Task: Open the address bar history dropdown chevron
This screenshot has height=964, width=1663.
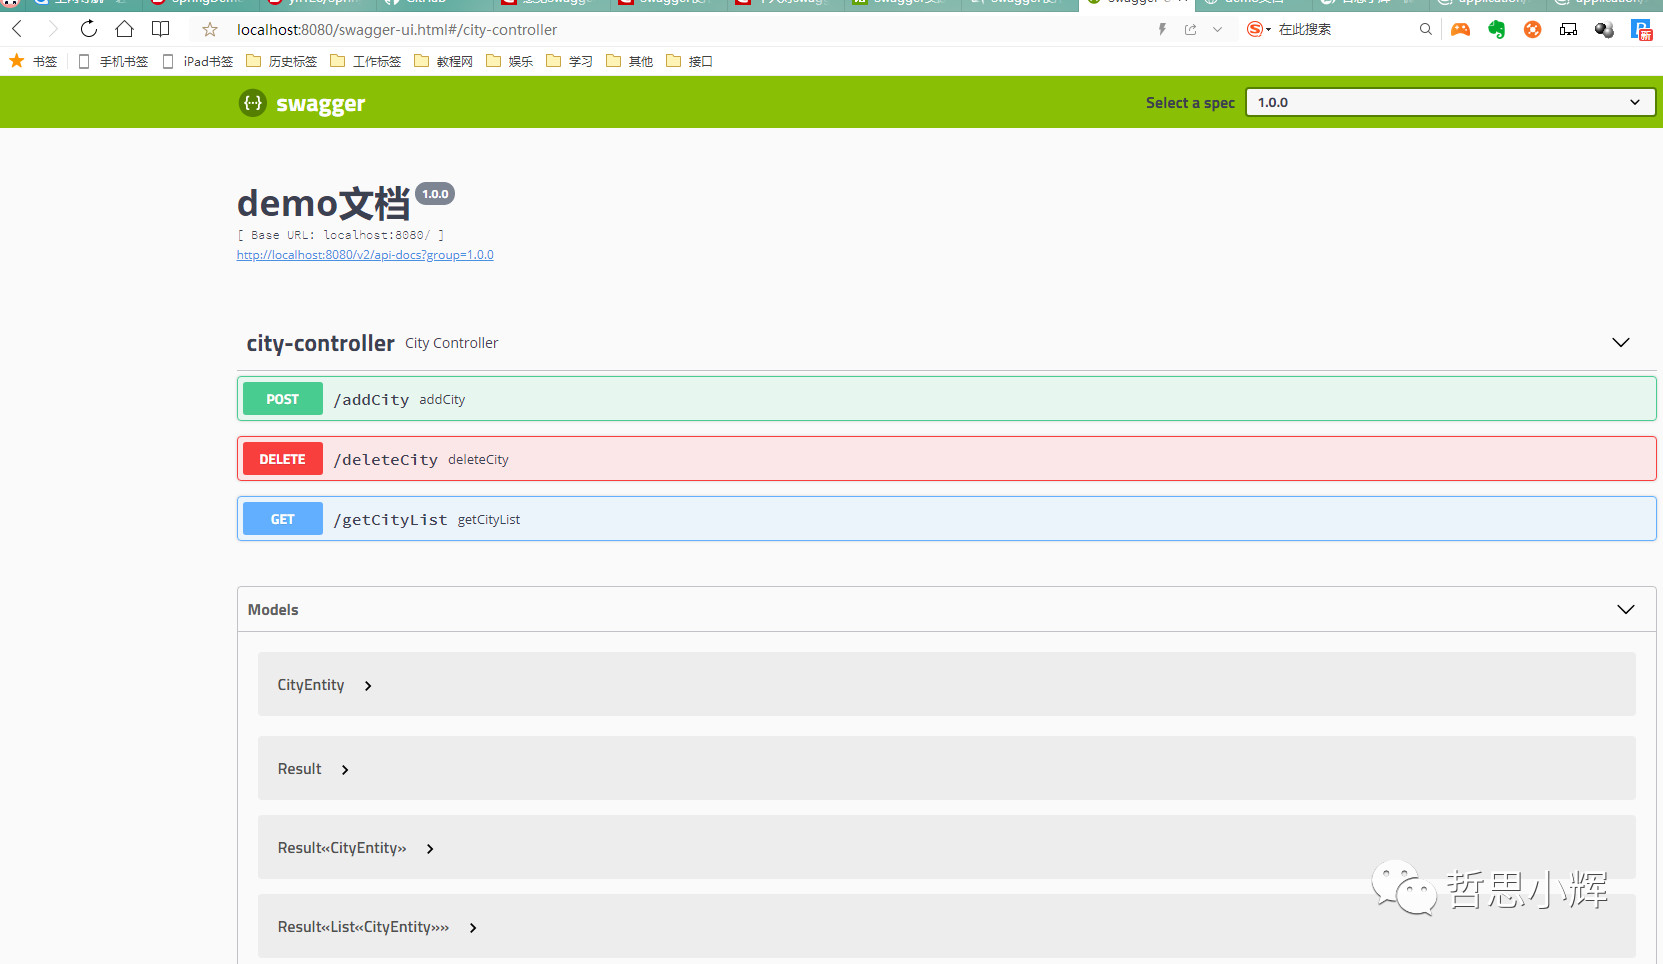Action: [1217, 30]
